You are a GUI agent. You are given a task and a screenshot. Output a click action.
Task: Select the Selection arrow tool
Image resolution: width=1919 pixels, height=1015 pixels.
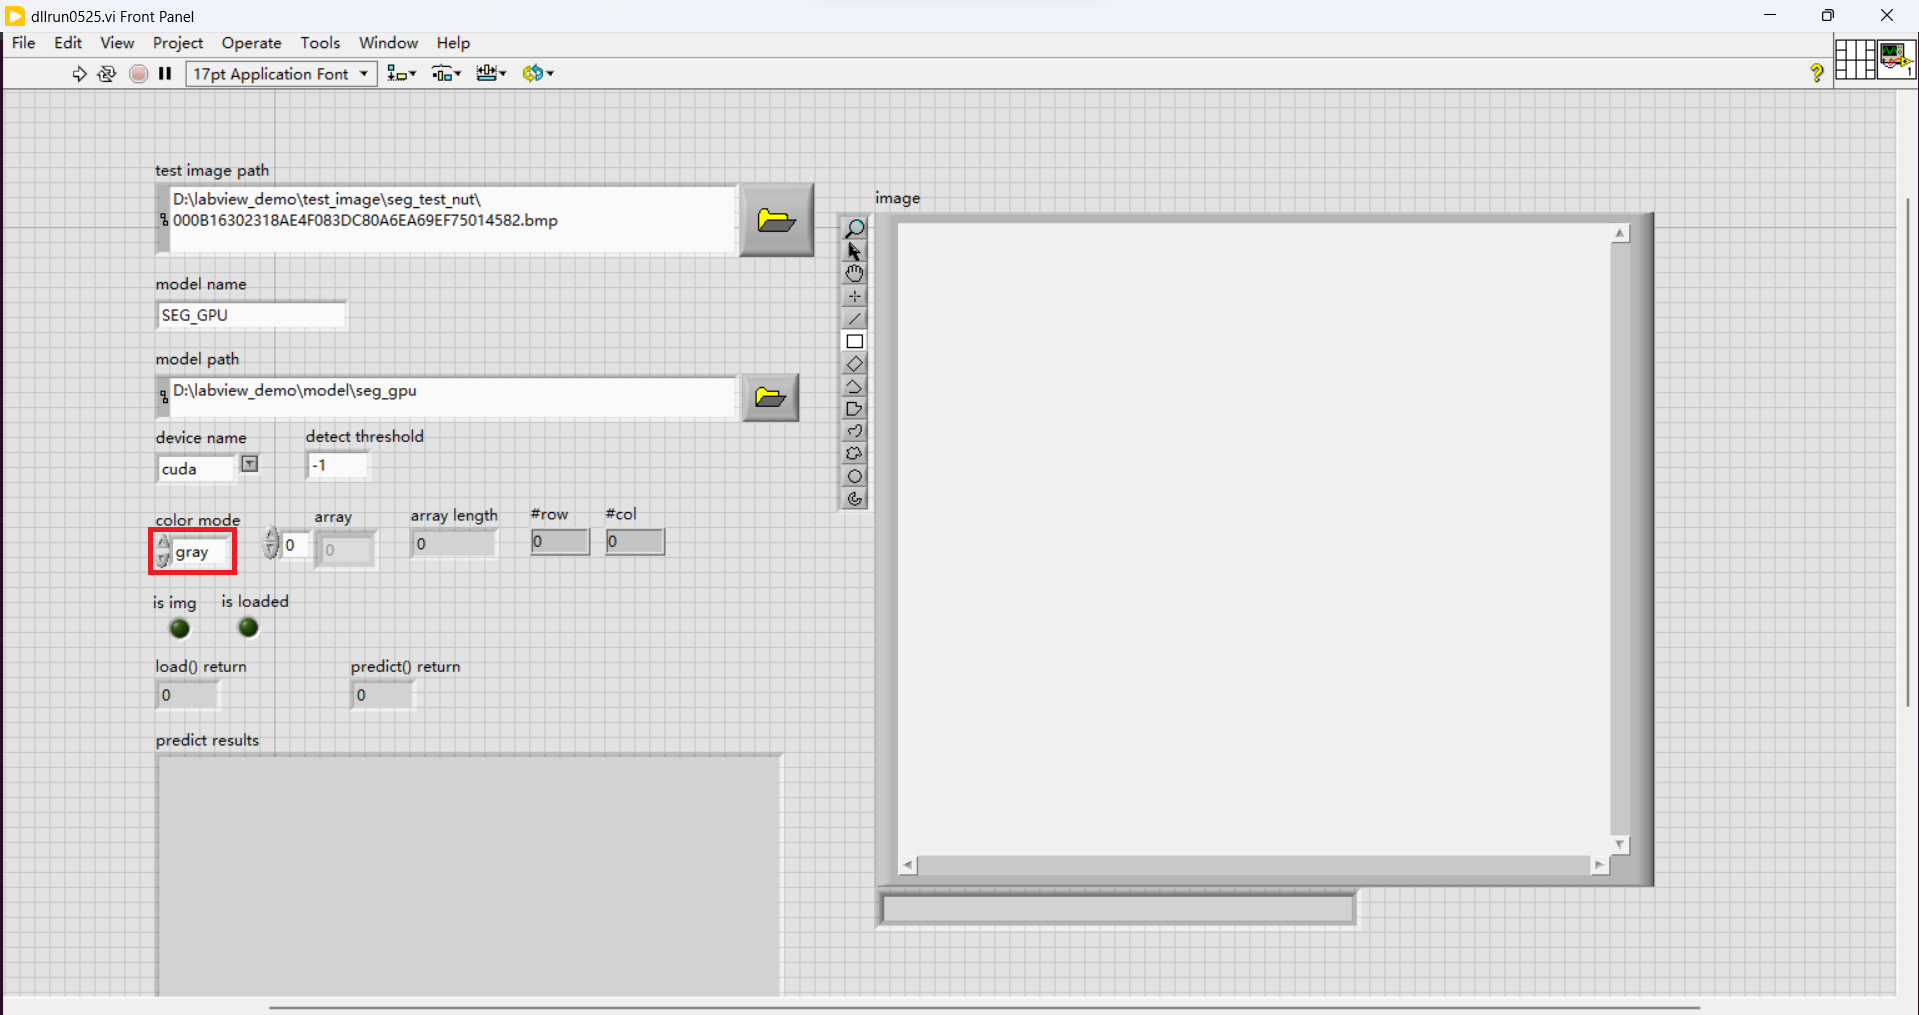click(854, 251)
